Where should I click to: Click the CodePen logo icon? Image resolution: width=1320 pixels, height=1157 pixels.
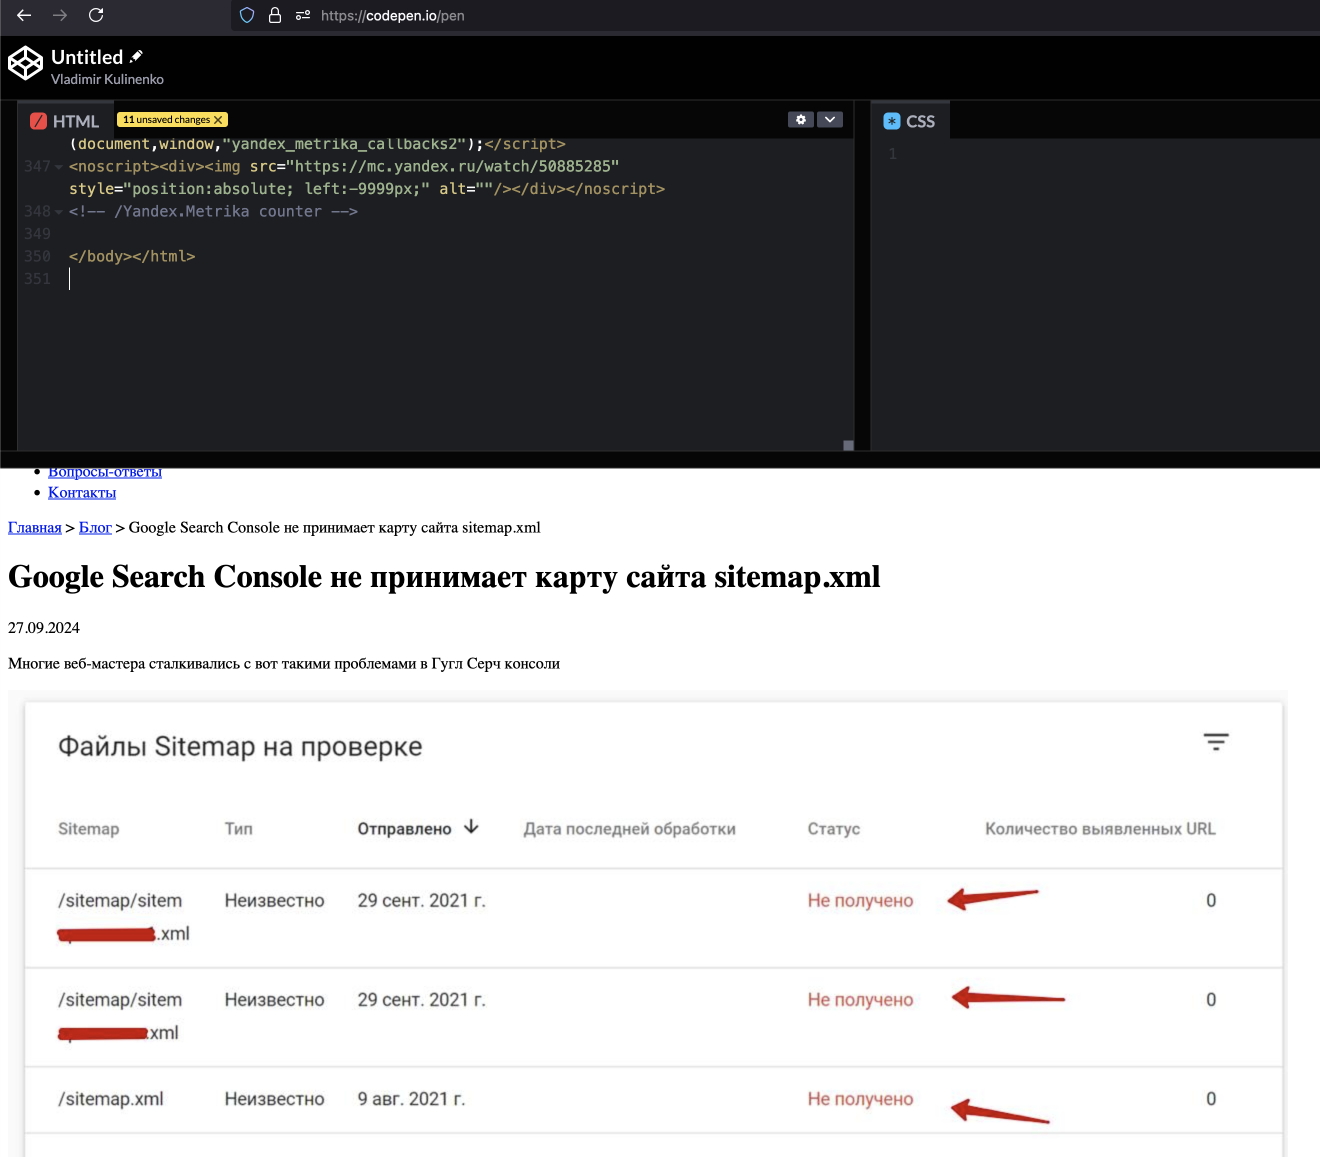pos(25,64)
